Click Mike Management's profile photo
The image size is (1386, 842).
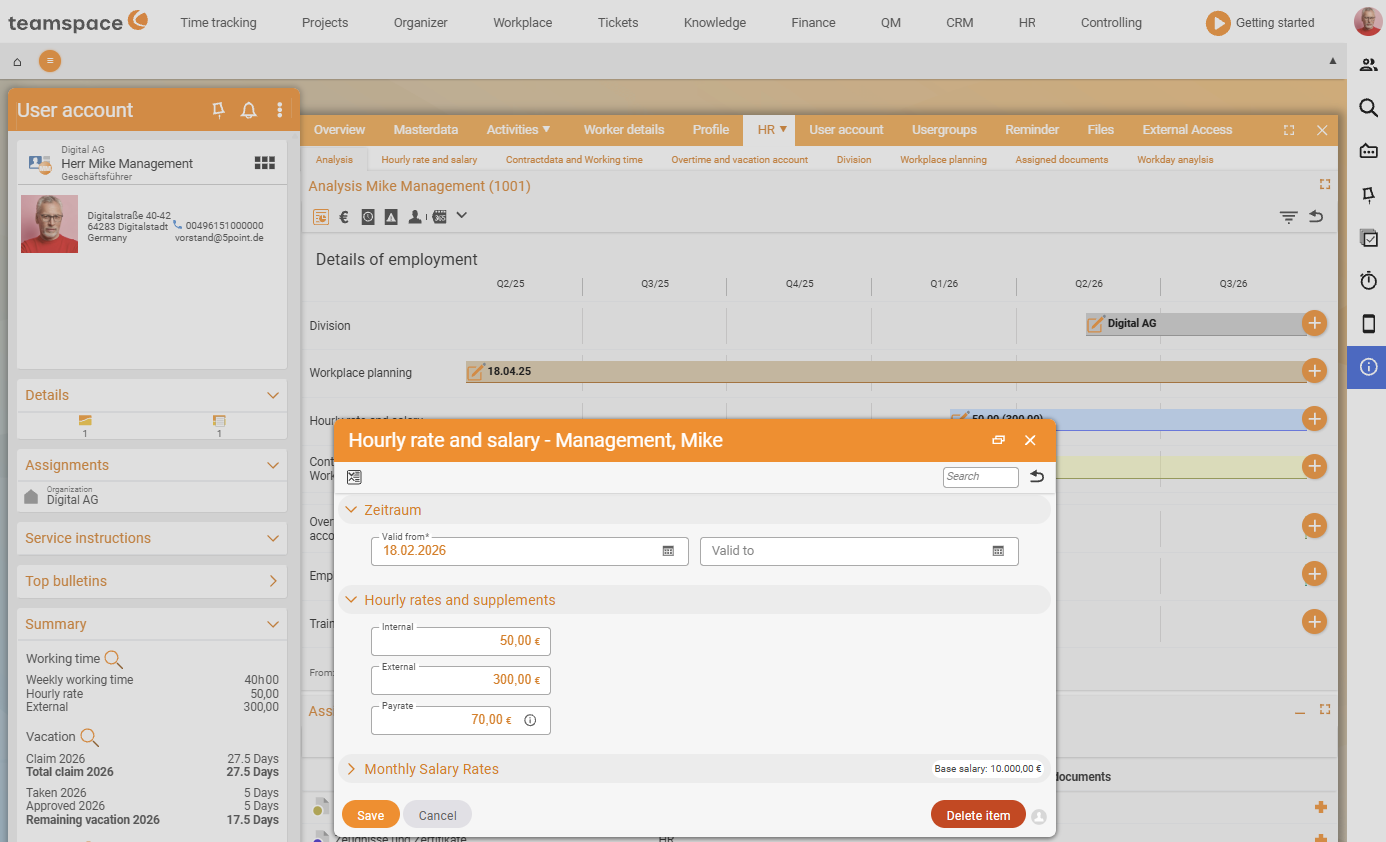[x=49, y=224]
